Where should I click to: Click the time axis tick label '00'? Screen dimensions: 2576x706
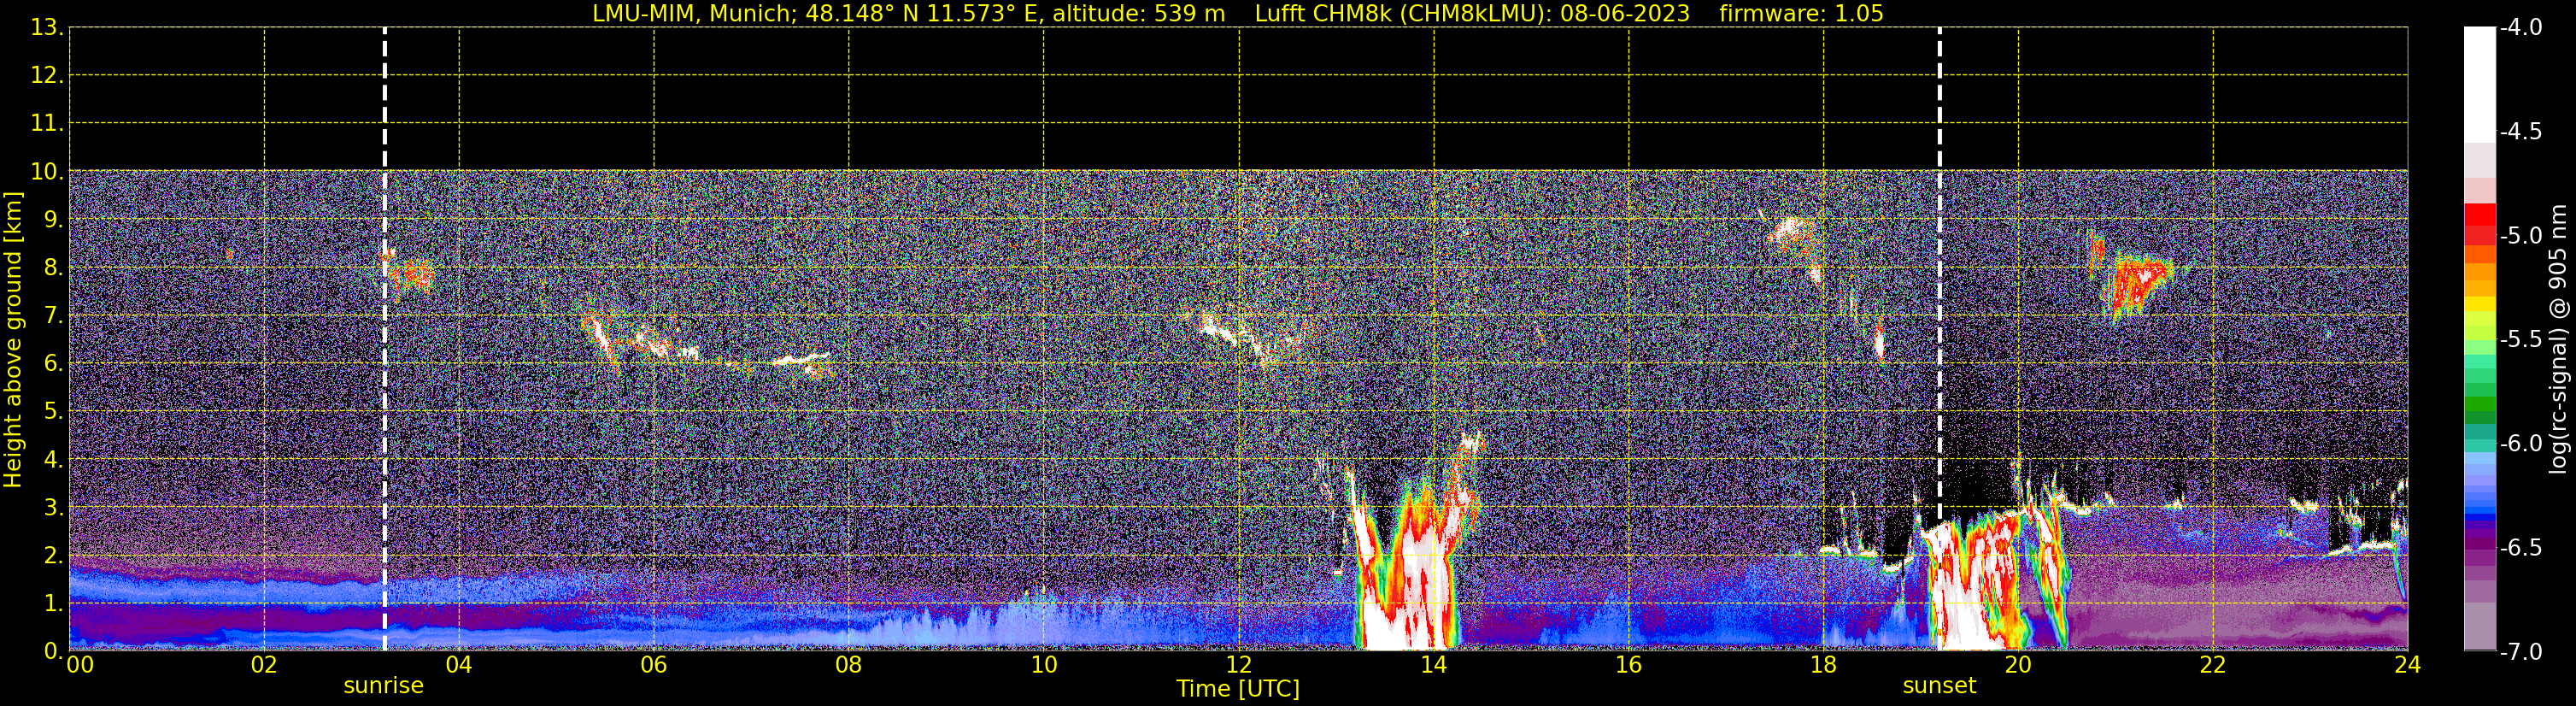point(80,665)
